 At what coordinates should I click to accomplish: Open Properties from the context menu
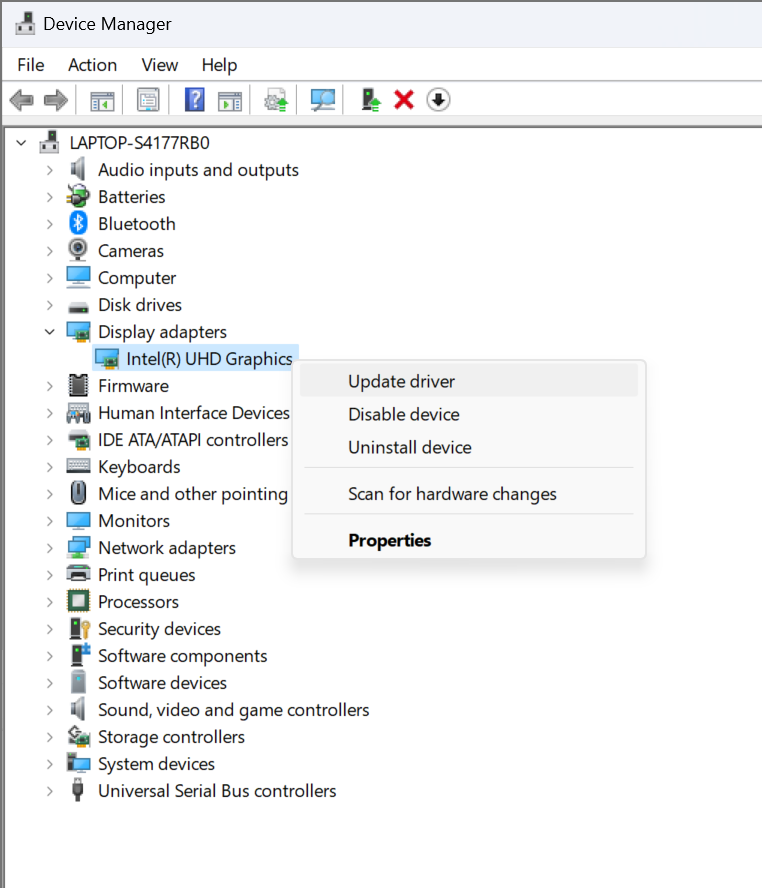(469, 540)
